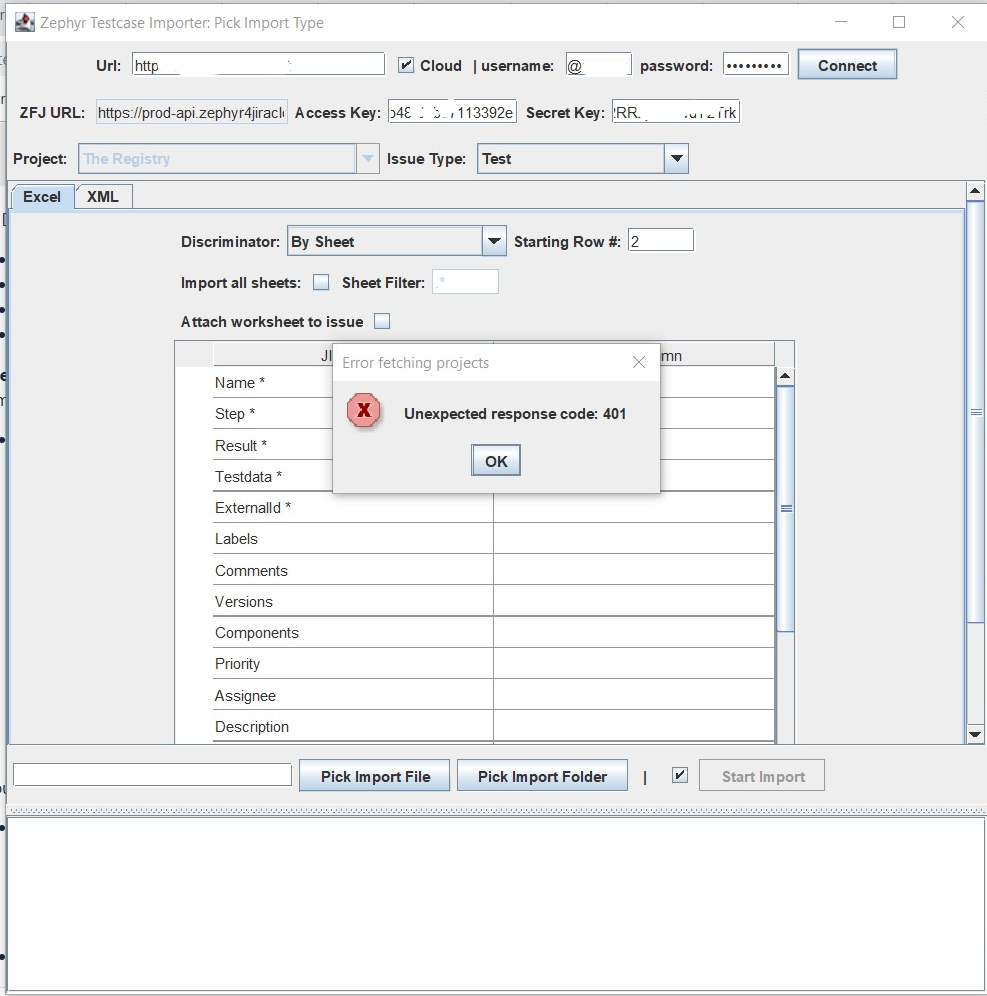This screenshot has width=987, height=996.
Task: Open the Project dropdown list
Action: 368,158
